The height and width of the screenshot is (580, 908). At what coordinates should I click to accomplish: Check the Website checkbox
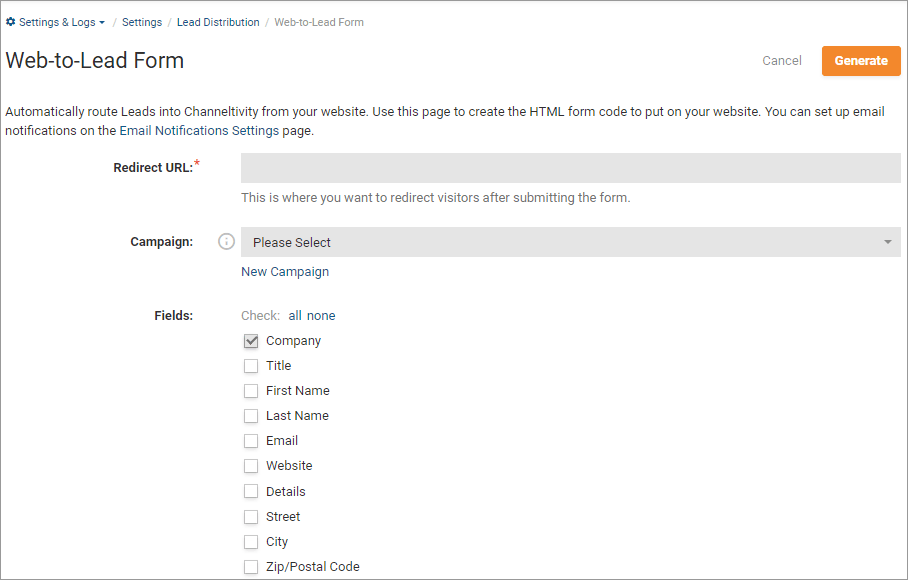pyautogui.click(x=250, y=465)
